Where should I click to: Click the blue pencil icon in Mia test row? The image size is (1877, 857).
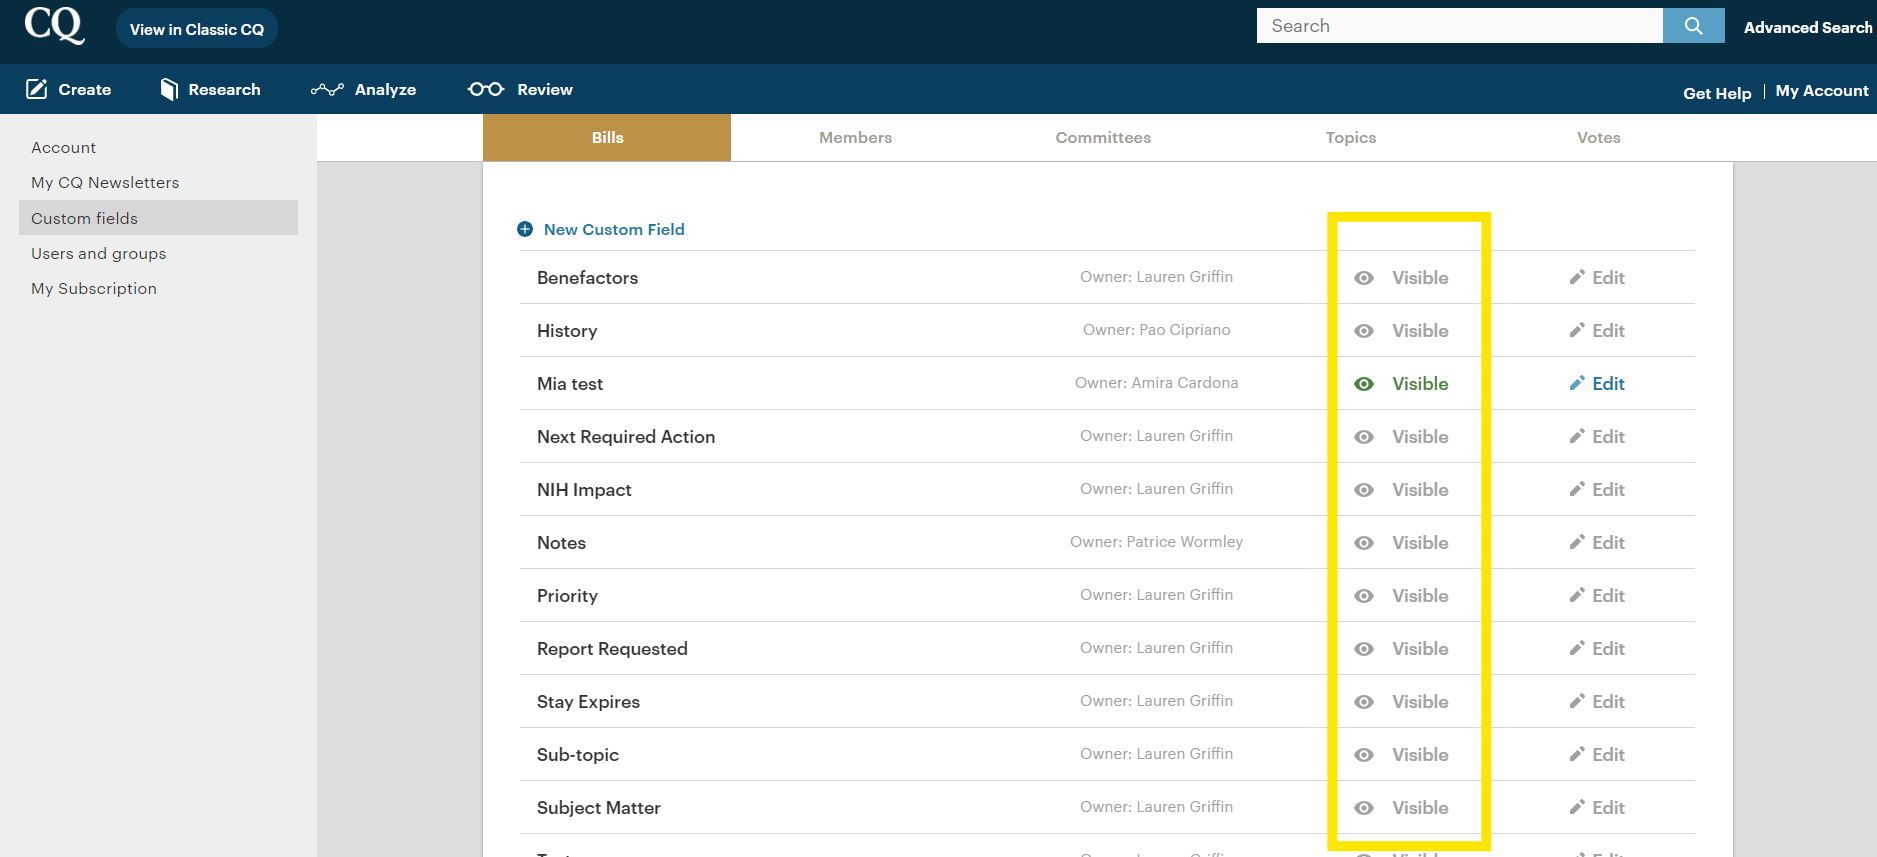coord(1577,383)
